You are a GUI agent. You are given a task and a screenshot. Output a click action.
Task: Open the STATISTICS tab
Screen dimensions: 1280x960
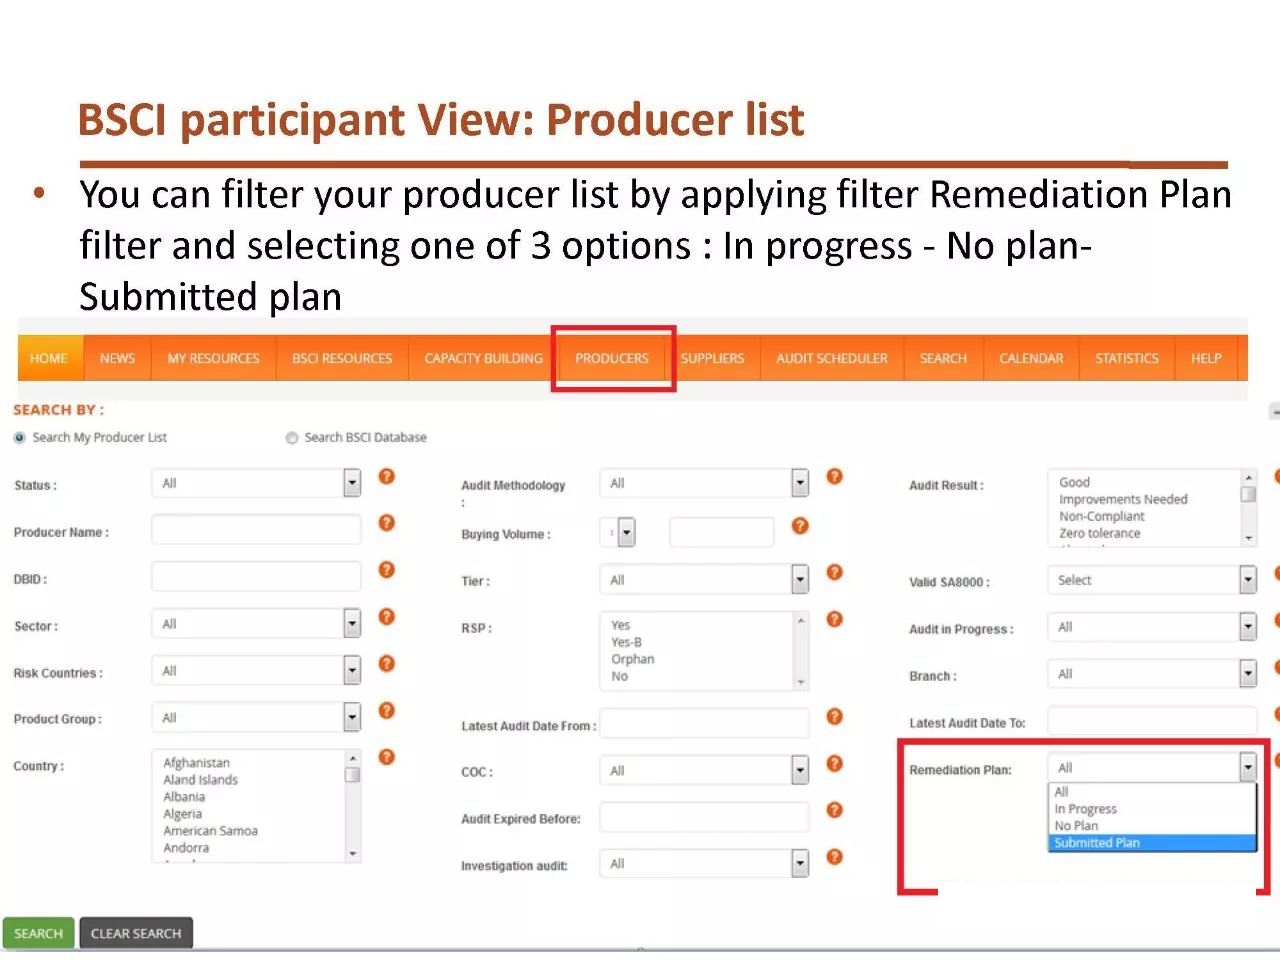[1127, 358]
